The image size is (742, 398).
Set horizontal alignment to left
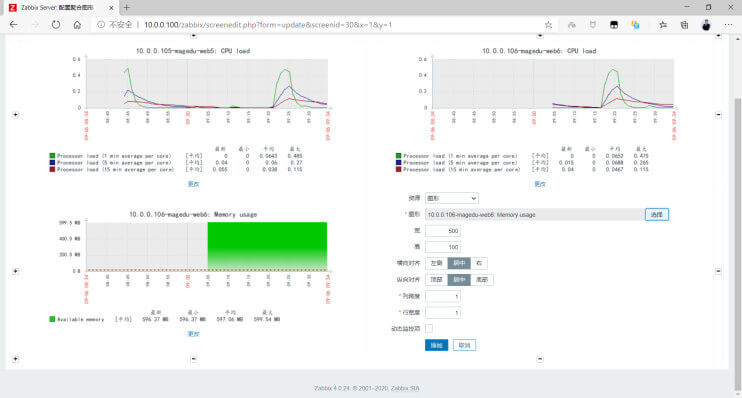click(436, 263)
